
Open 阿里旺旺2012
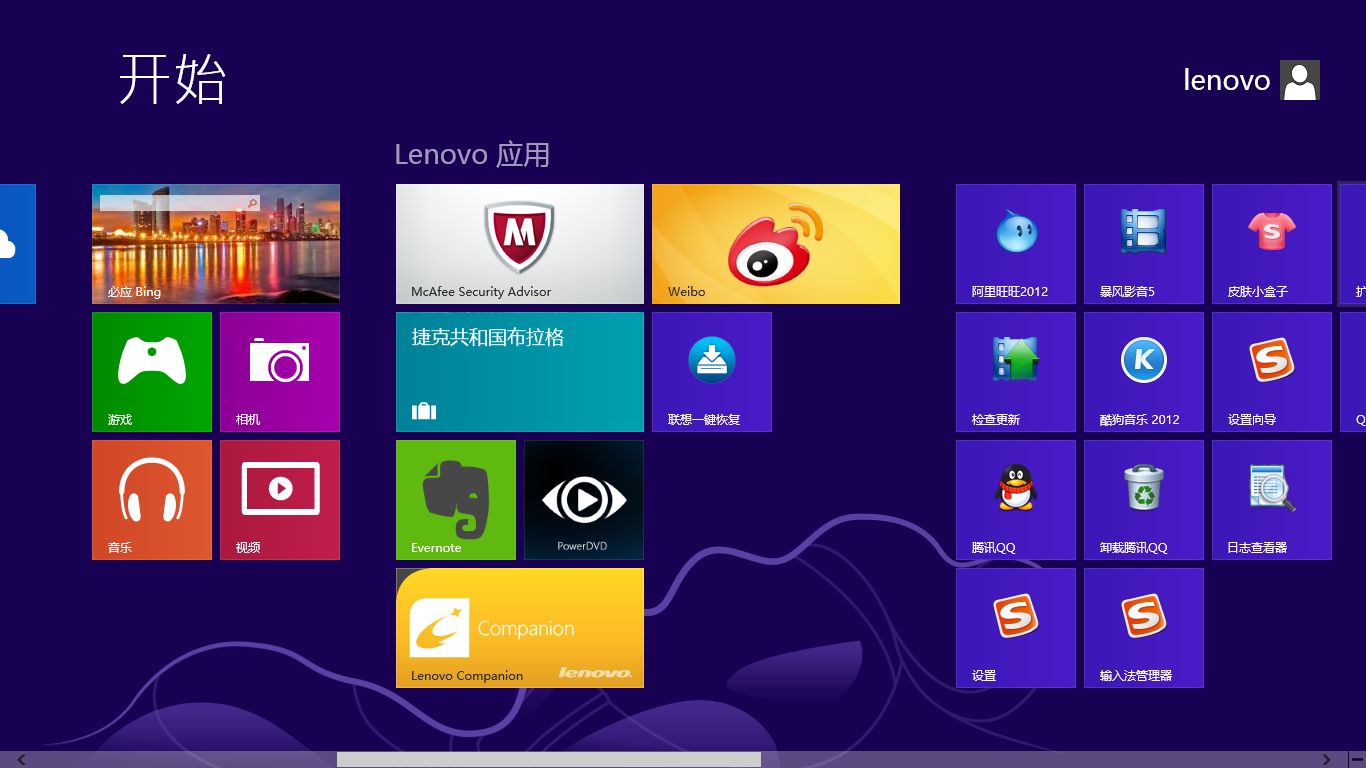click(x=1015, y=243)
